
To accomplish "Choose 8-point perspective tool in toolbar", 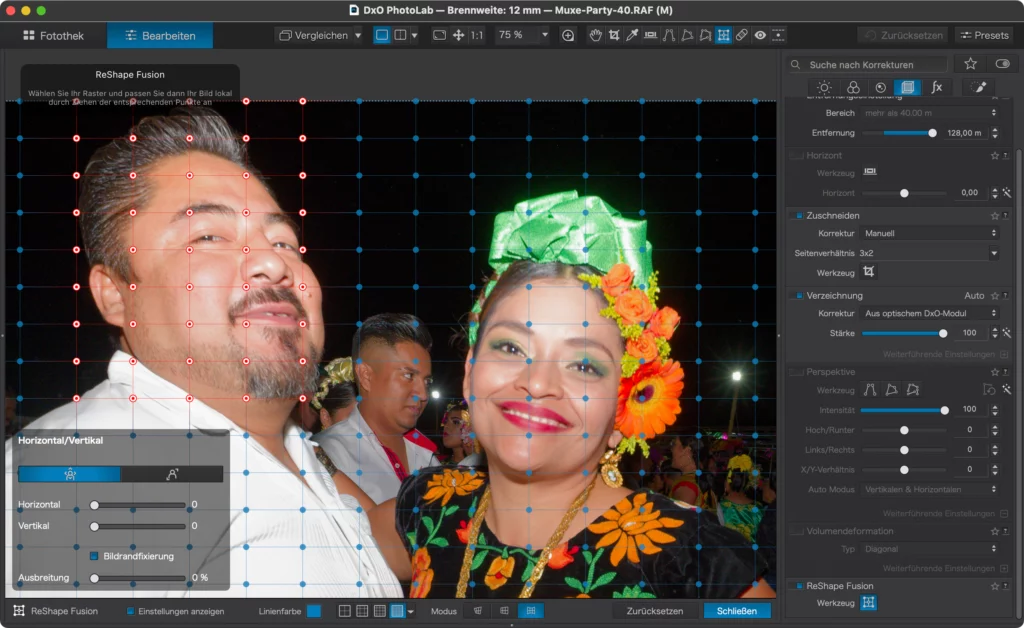I will 705,35.
